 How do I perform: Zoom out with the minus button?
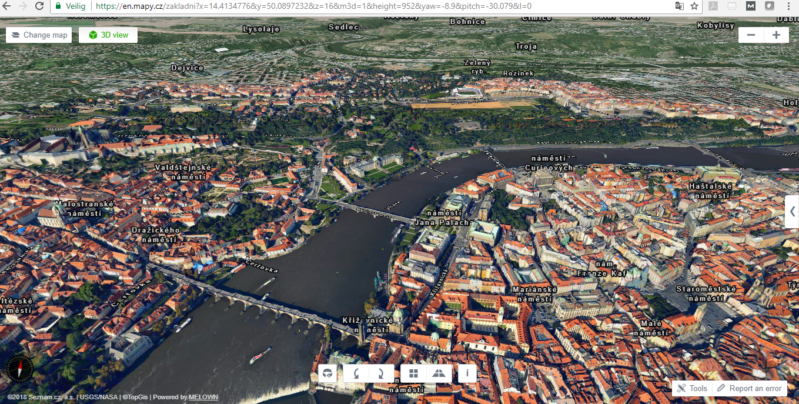[x=752, y=35]
